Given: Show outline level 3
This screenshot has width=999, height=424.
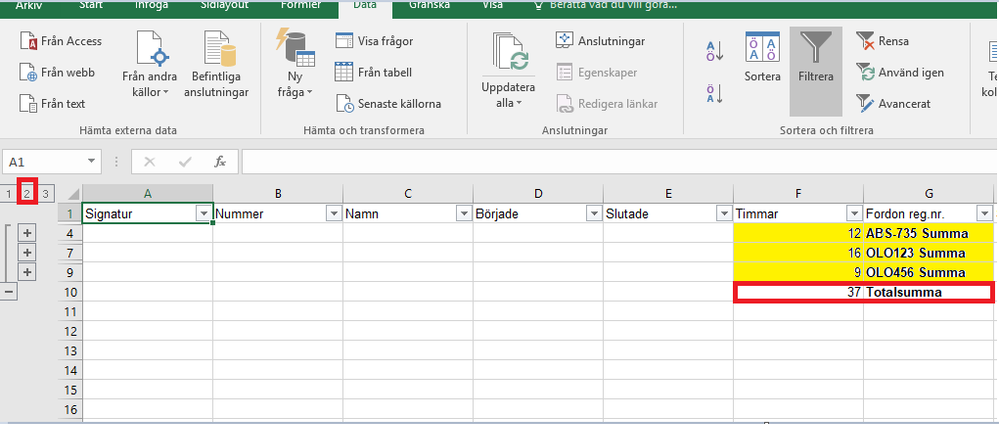Looking at the screenshot, I should click(45, 193).
